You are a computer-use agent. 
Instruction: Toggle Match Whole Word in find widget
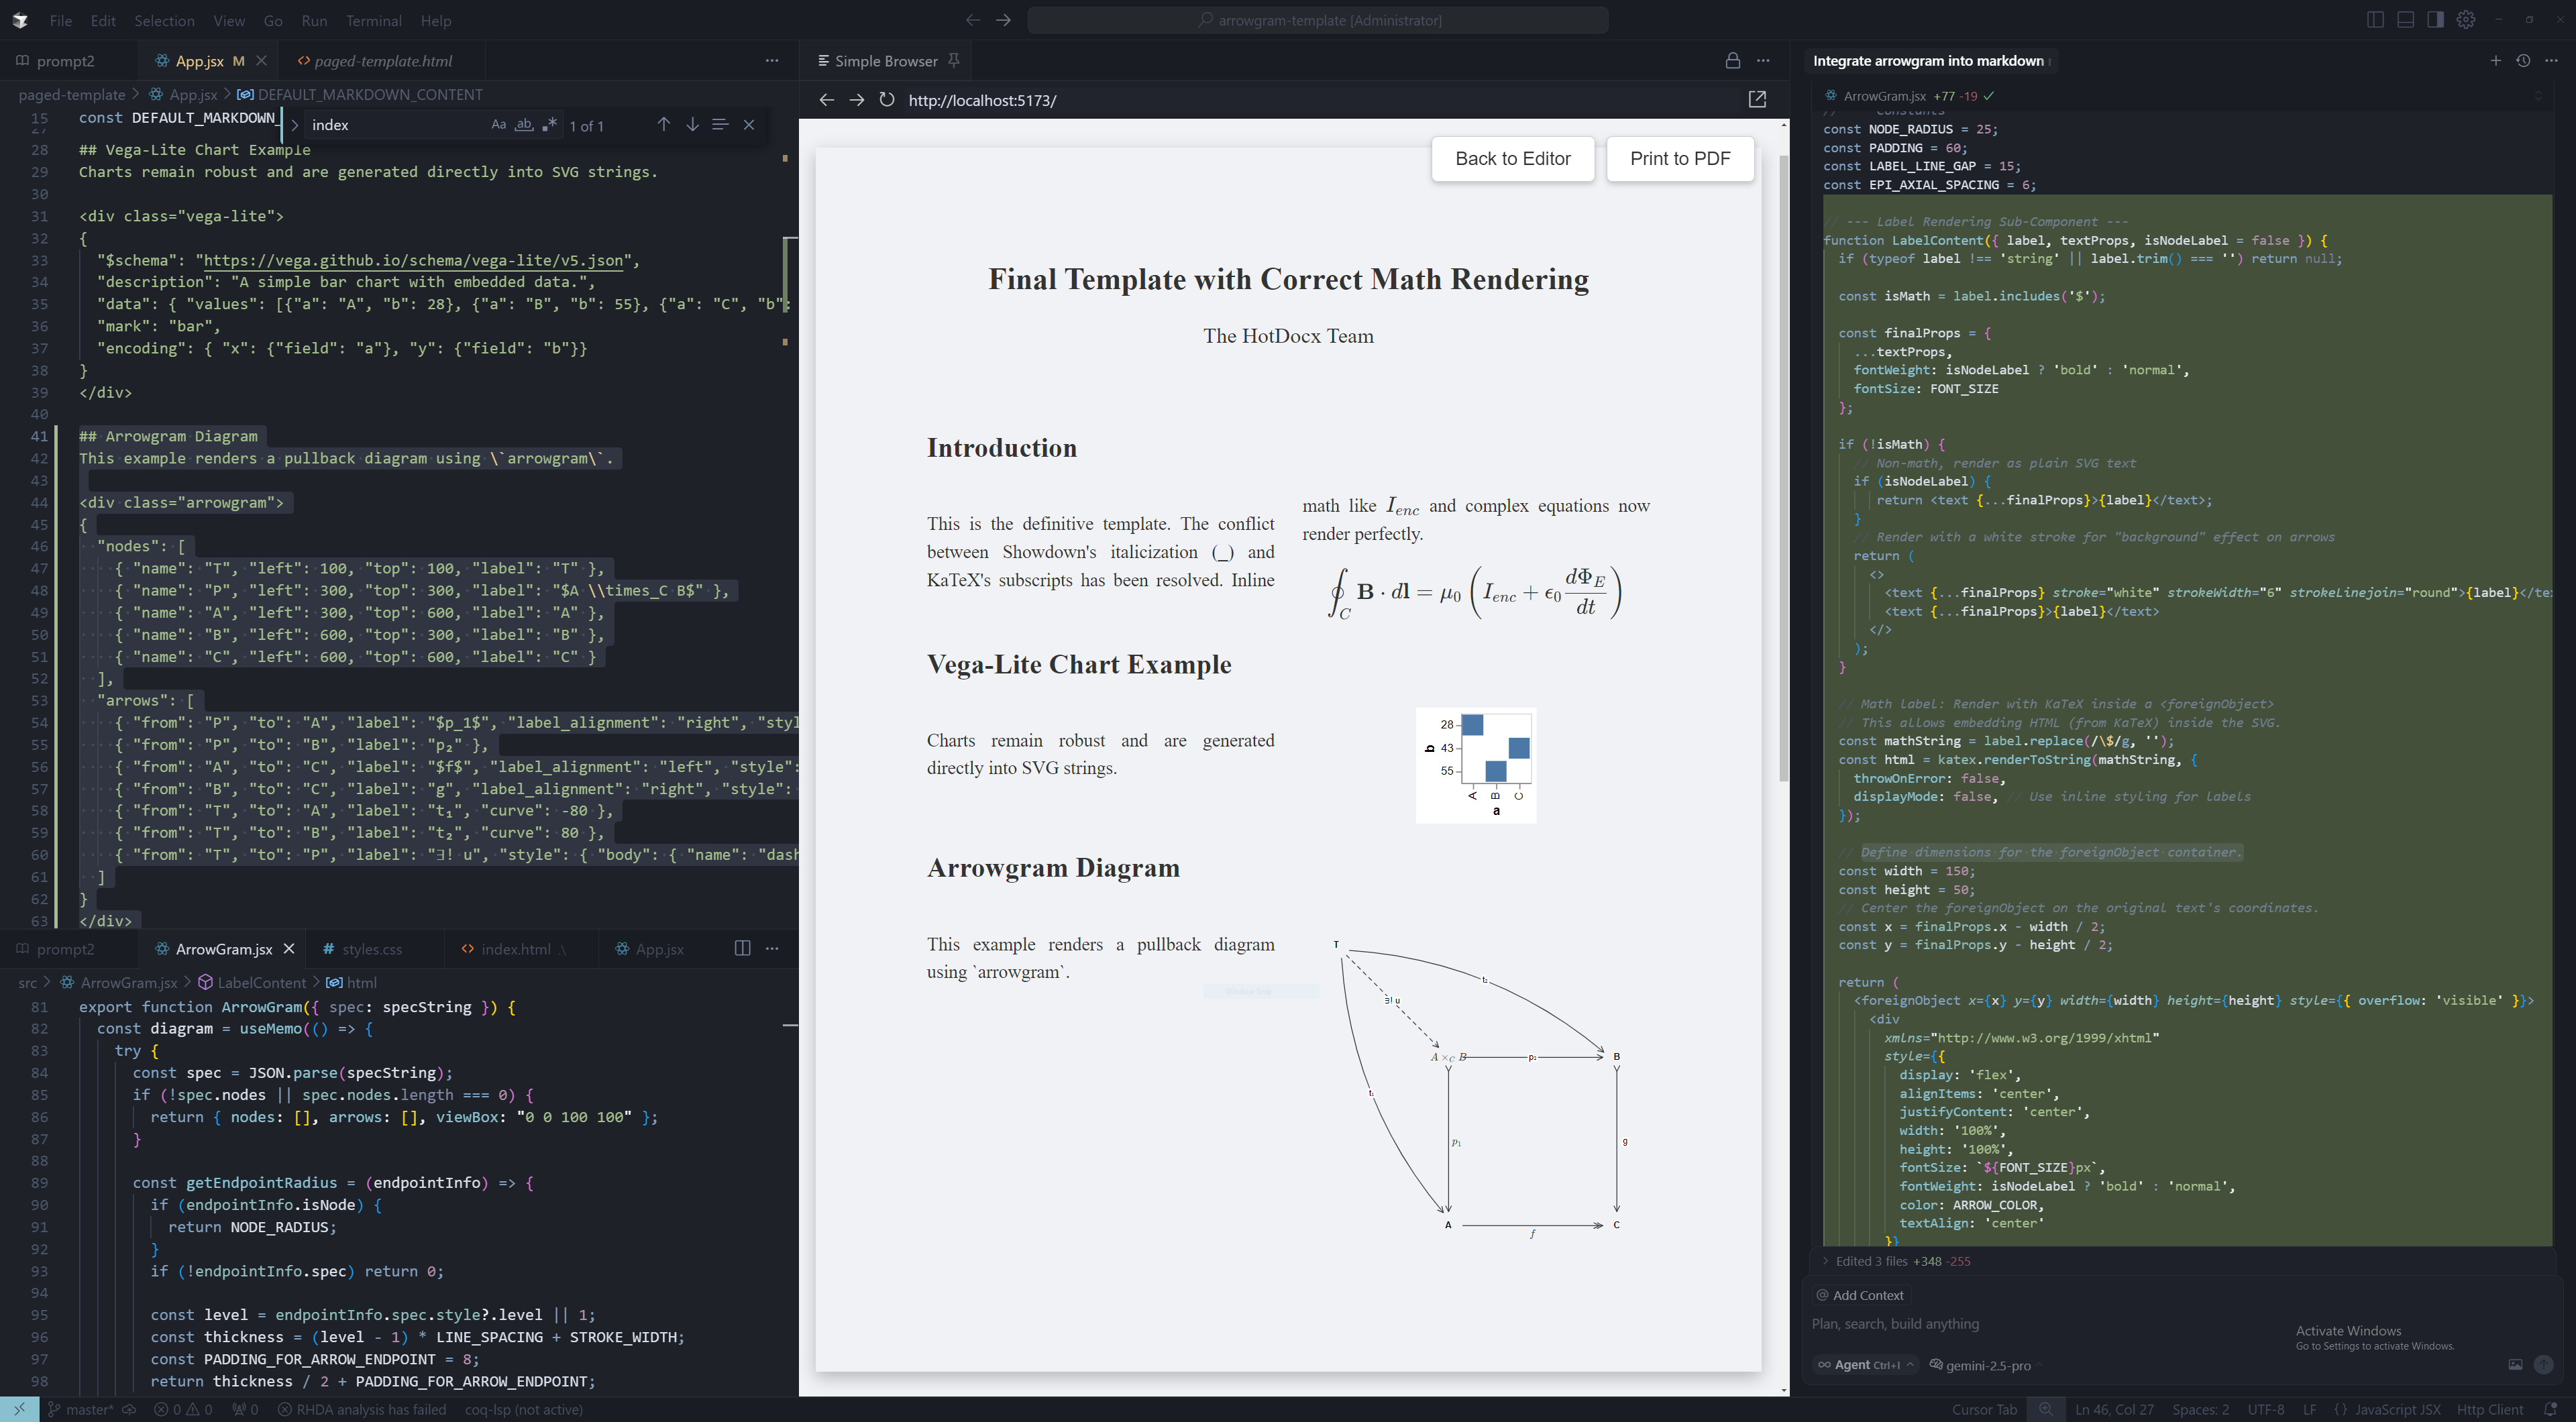pos(523,125)
